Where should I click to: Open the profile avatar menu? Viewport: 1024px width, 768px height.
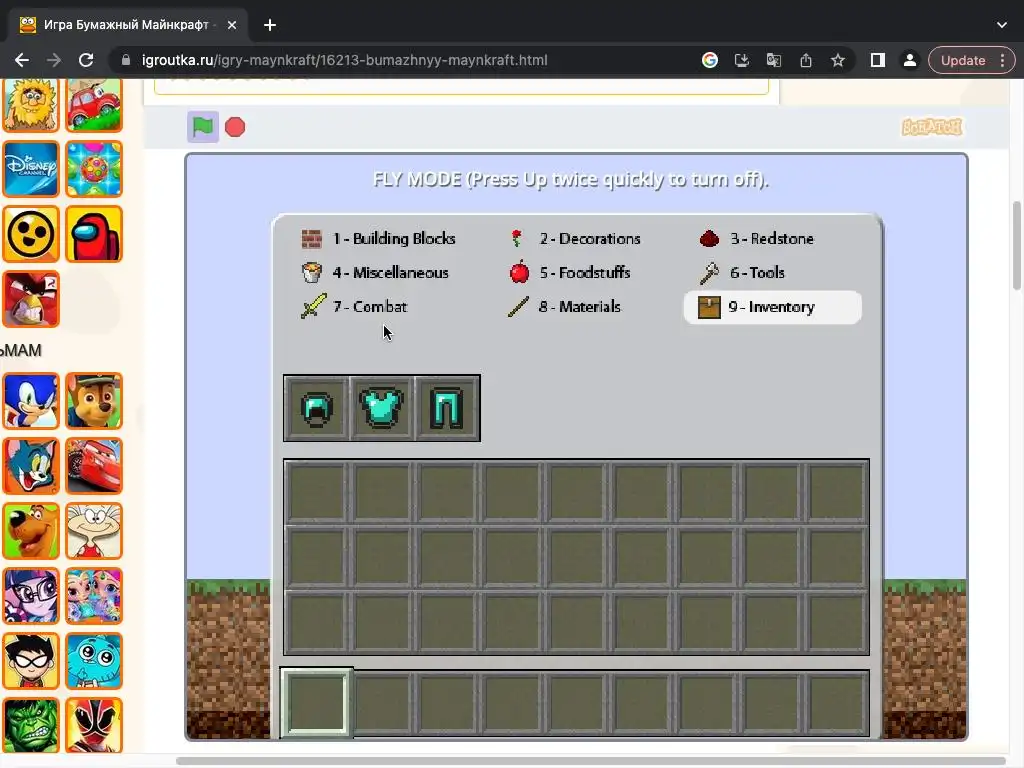(x=910, y=60)
